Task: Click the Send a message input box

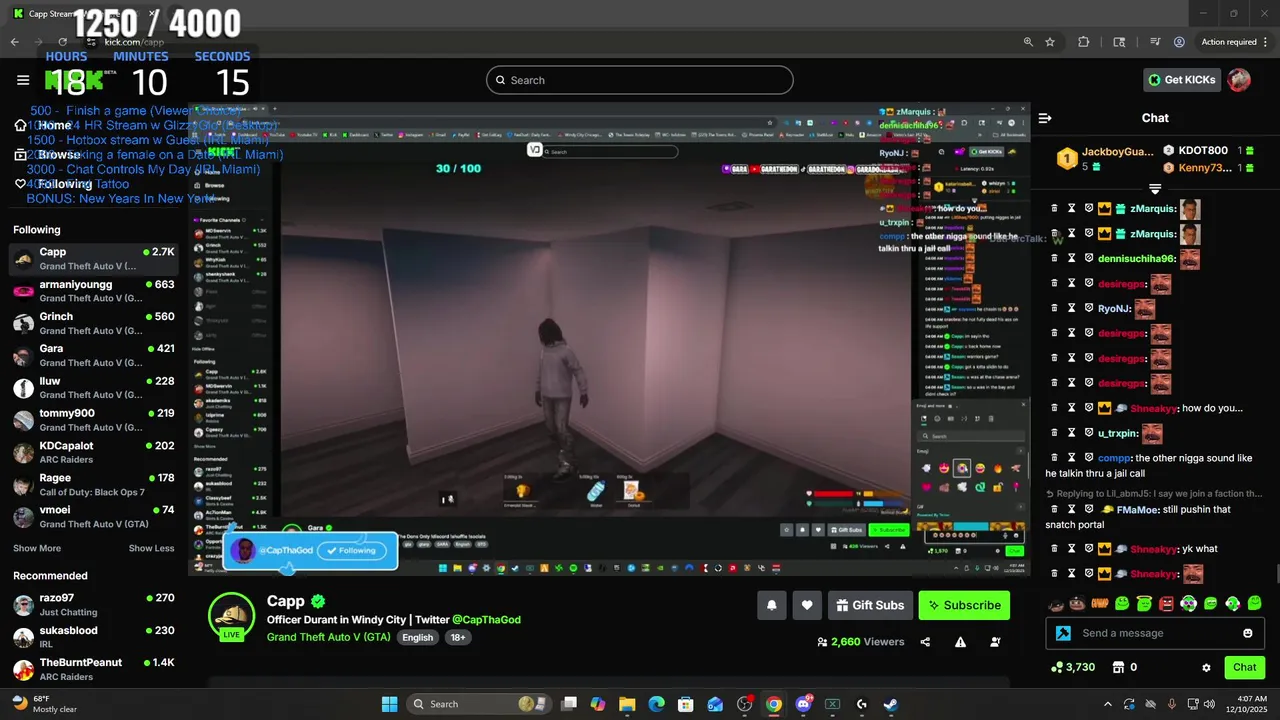Action: 1155,633
